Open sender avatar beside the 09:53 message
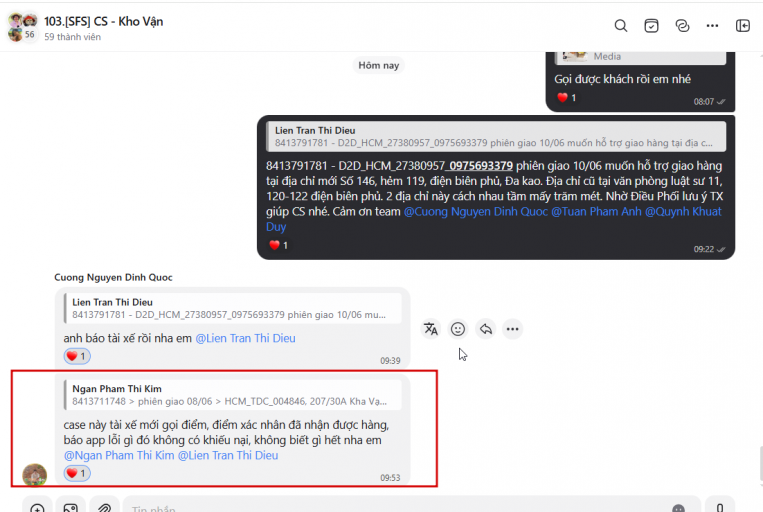Screen dimensions: 763x512 (x=35, y=475)
